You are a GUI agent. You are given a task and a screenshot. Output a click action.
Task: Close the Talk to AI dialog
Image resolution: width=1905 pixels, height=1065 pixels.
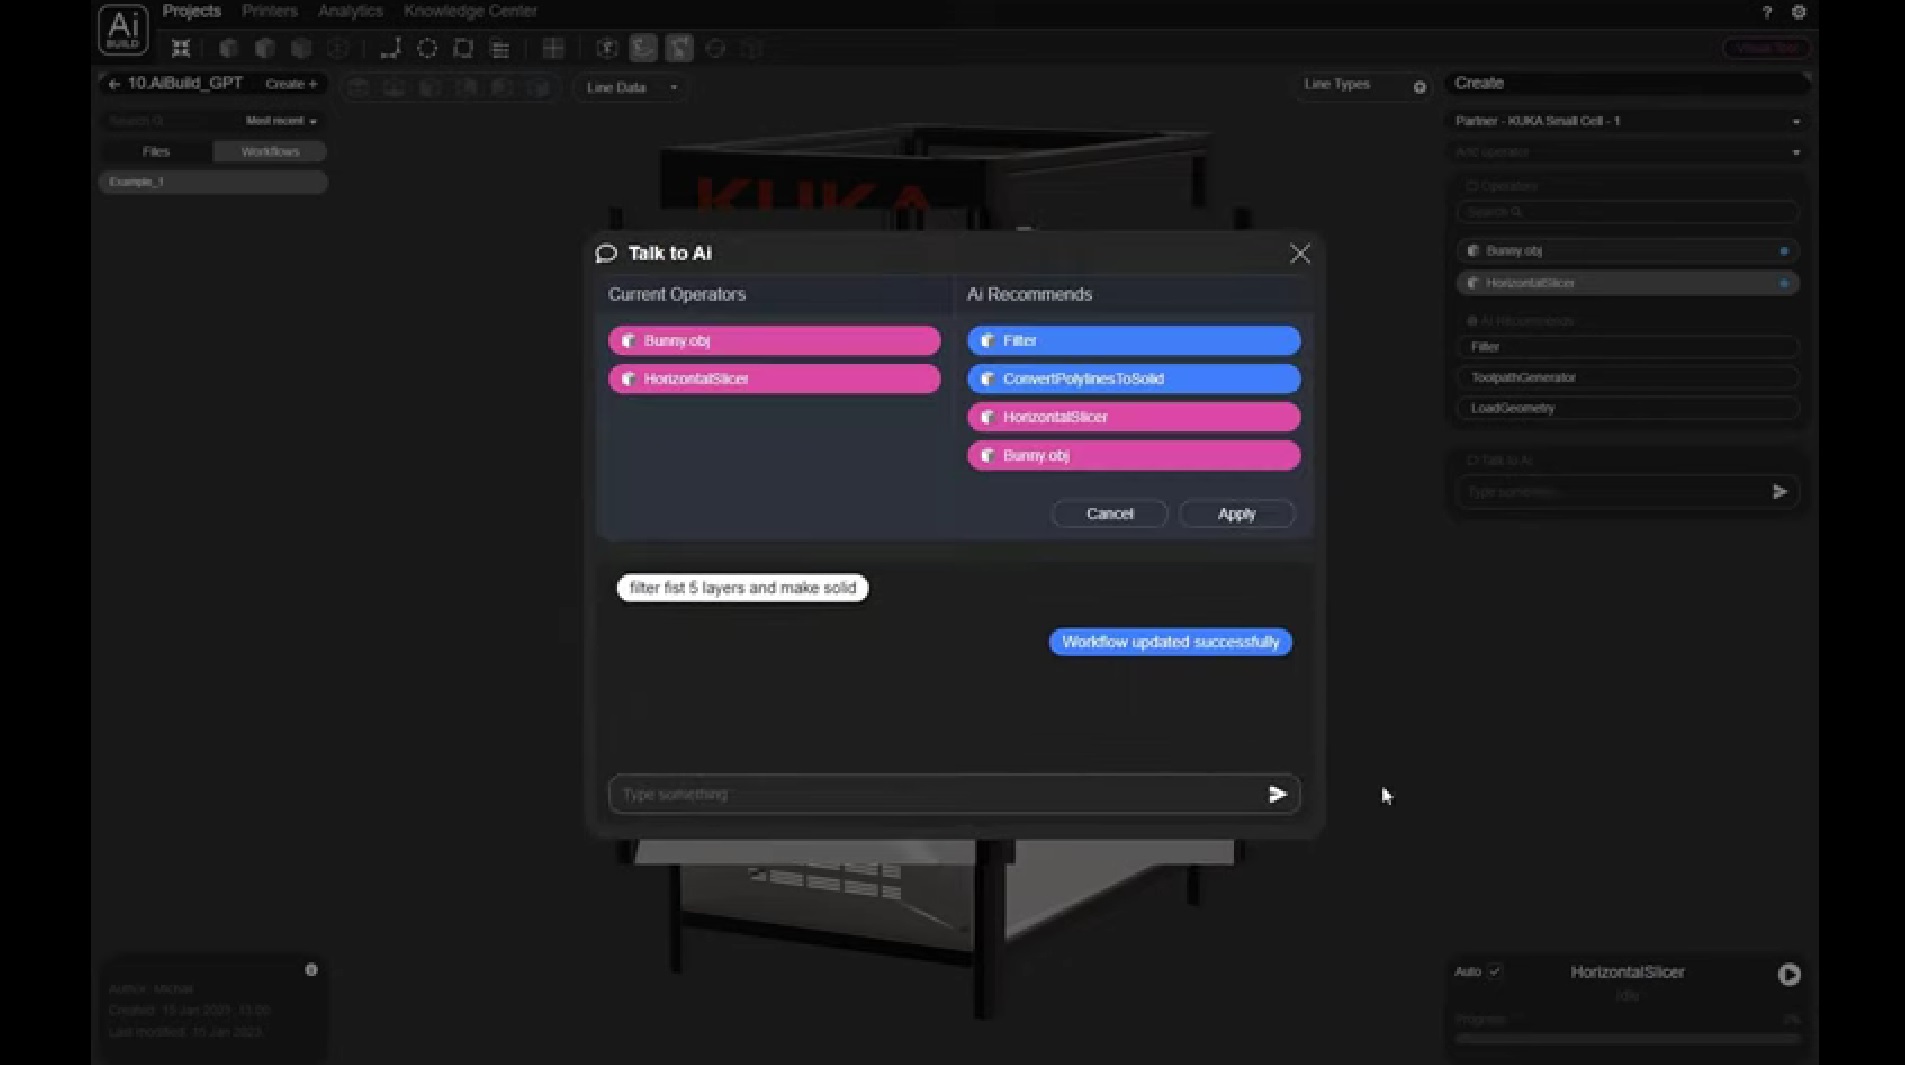point(1299,254)
